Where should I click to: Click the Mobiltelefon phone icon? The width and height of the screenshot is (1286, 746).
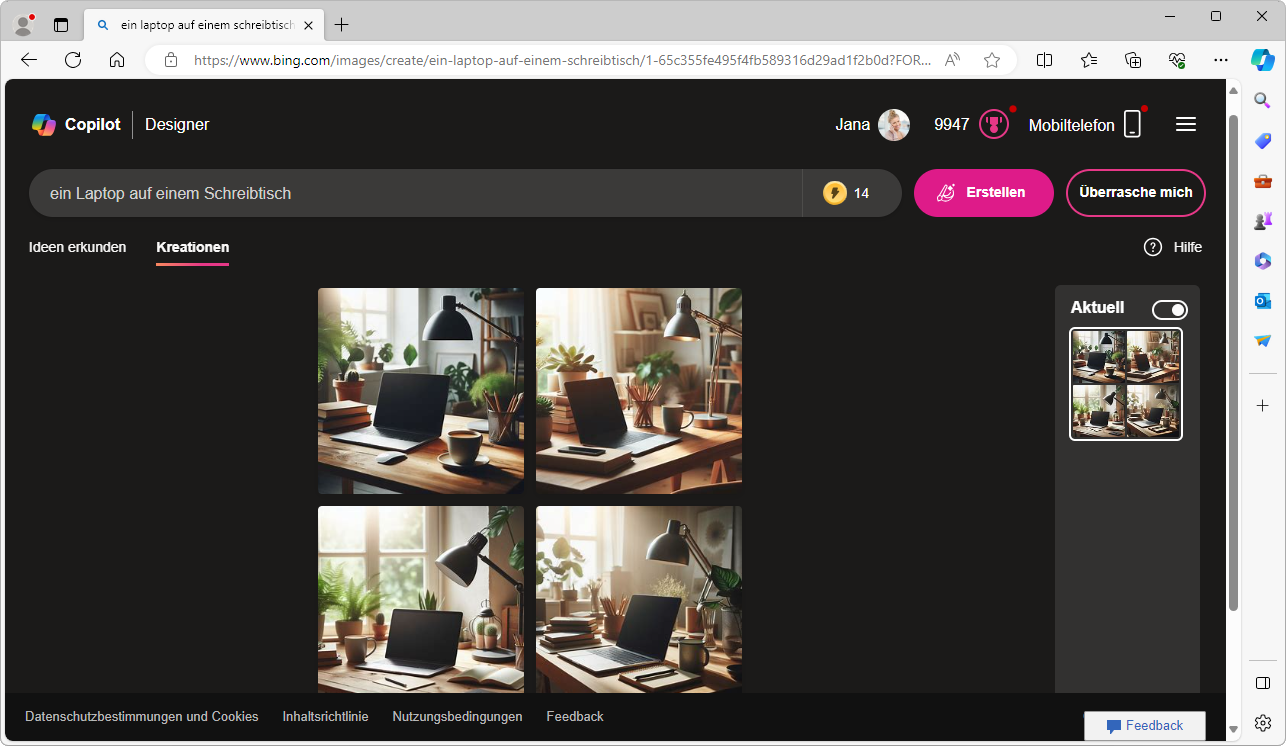(x=1132, y=125)
